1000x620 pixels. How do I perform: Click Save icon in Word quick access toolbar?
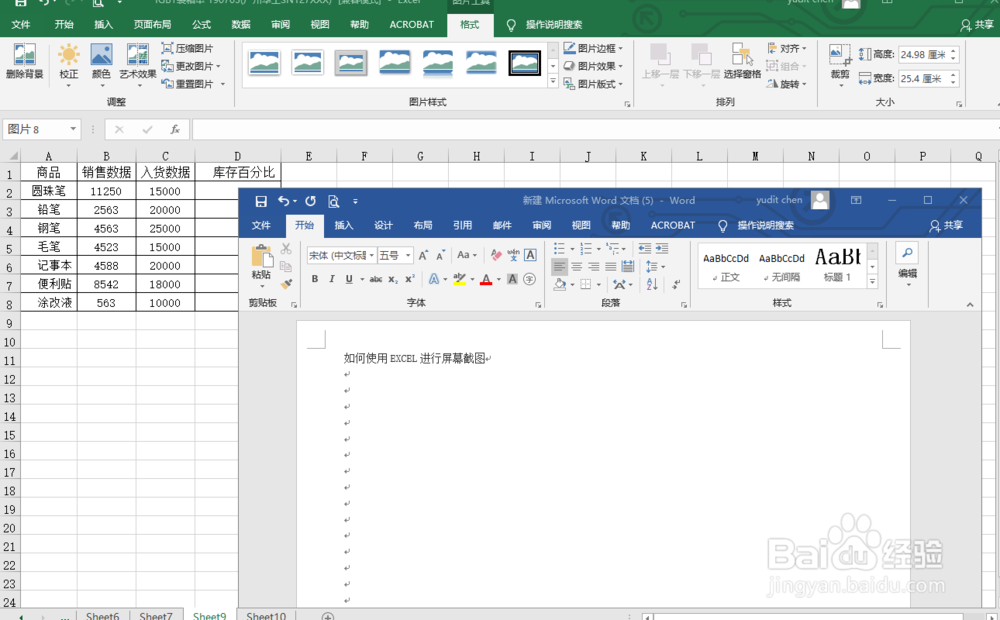(261, 201)
